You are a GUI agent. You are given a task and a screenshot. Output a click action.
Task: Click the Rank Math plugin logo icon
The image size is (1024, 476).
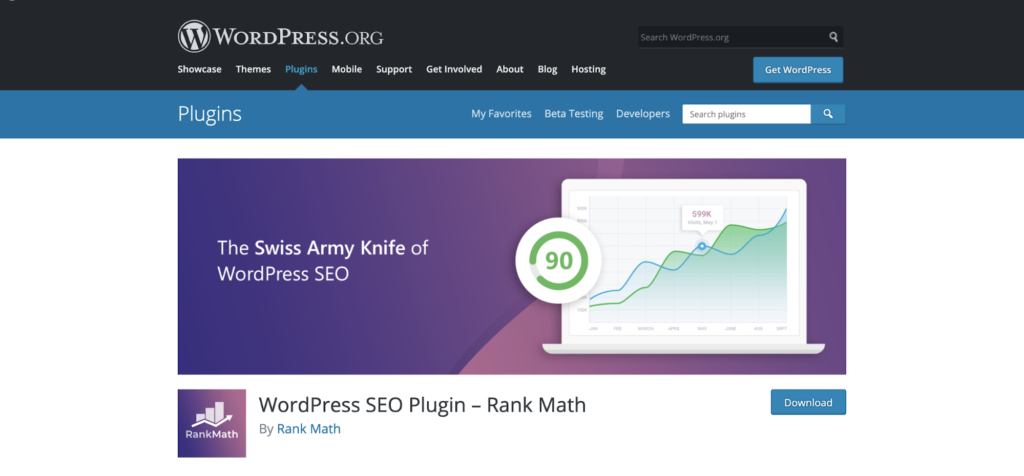click(x=212, y=423)
